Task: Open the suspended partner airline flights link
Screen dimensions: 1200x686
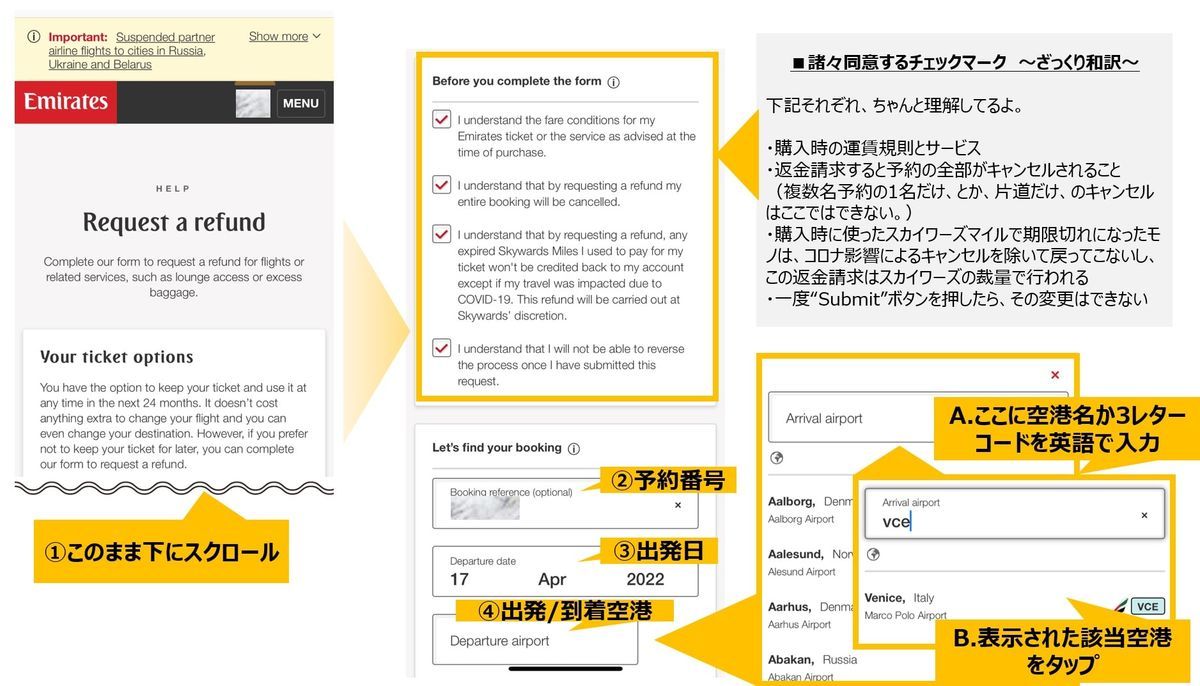Action: tap(132, 50)
